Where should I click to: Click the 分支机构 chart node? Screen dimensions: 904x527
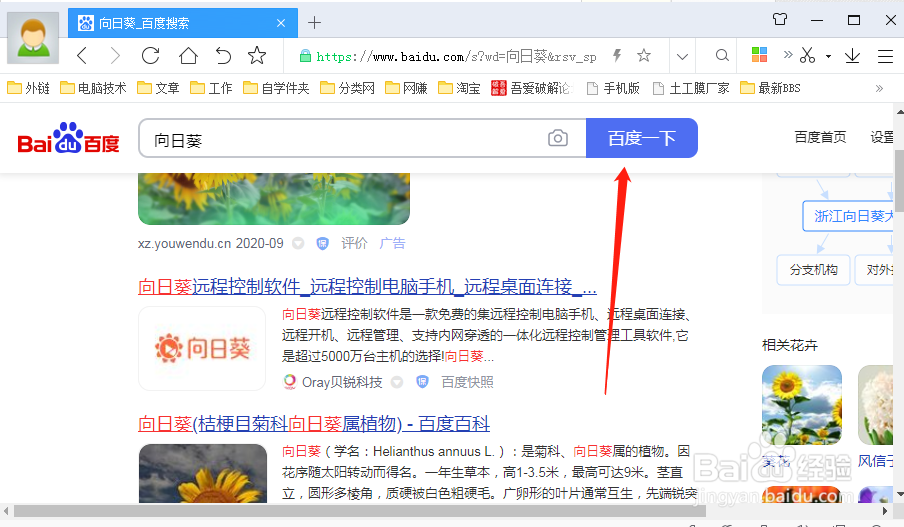pos(813,270)
